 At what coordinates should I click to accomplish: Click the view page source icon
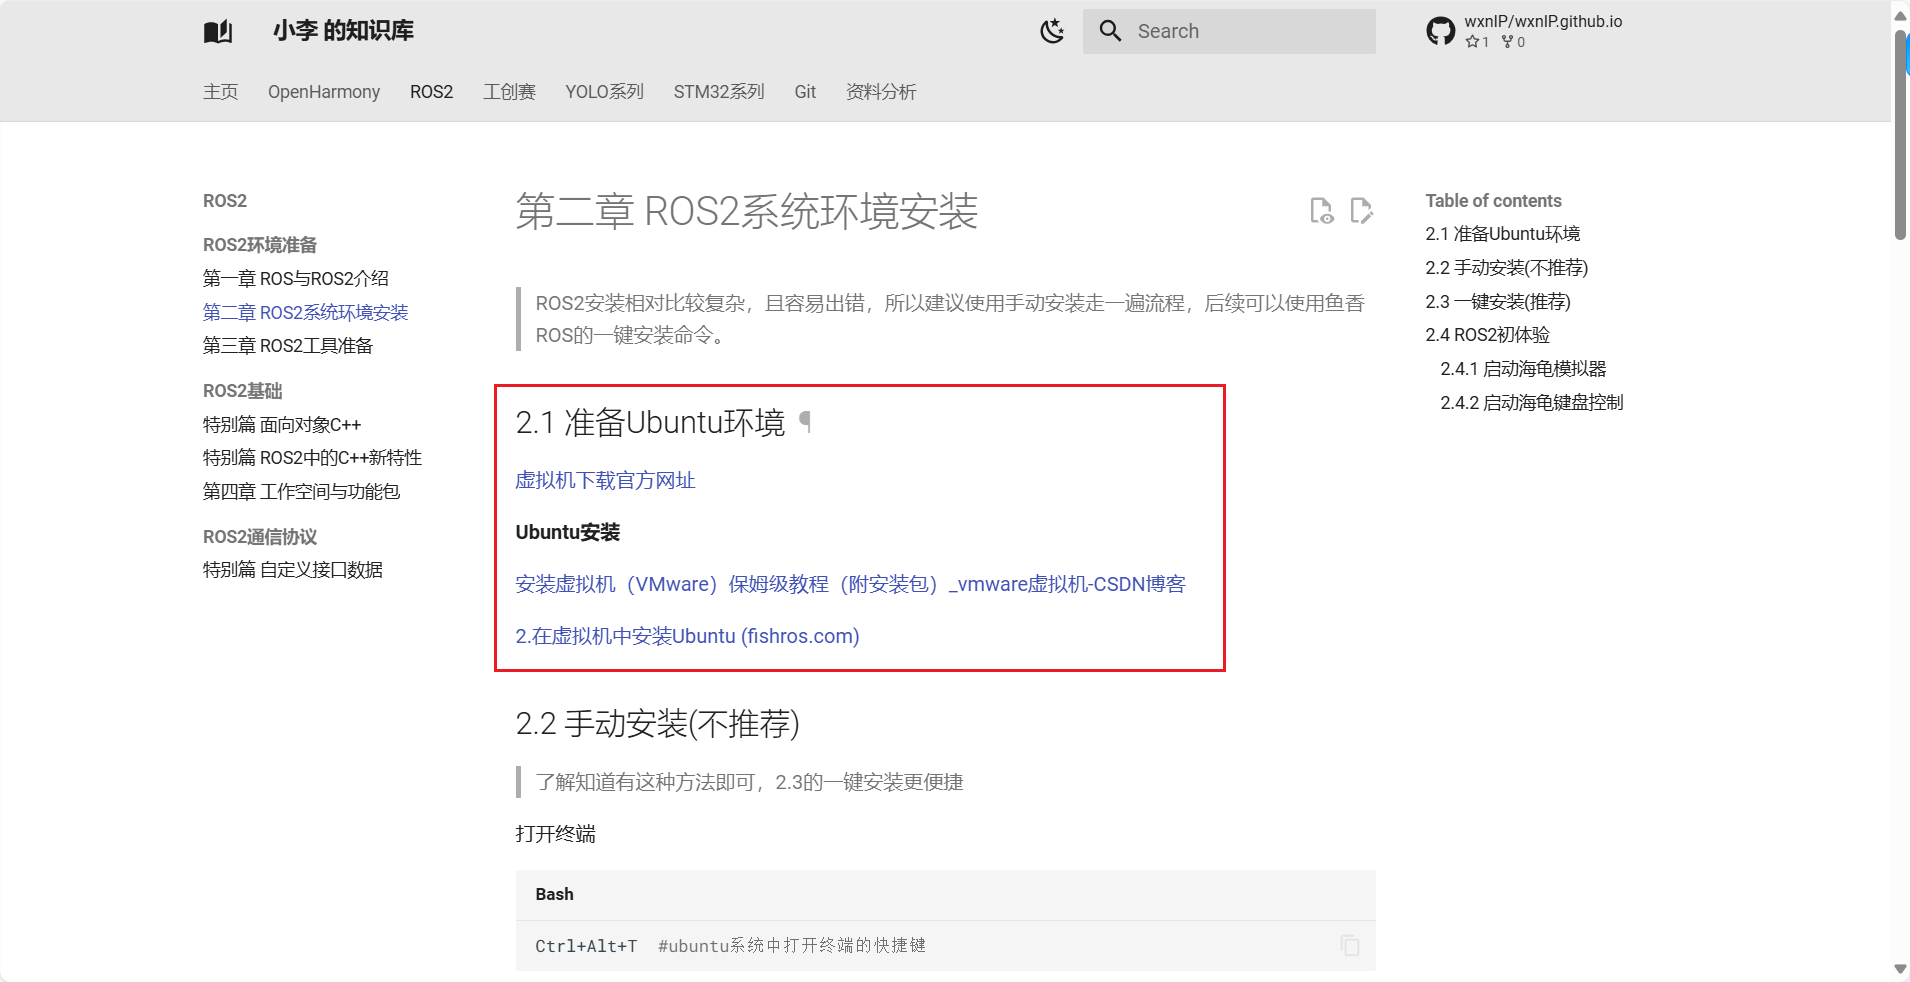[x=1321, y=211]
